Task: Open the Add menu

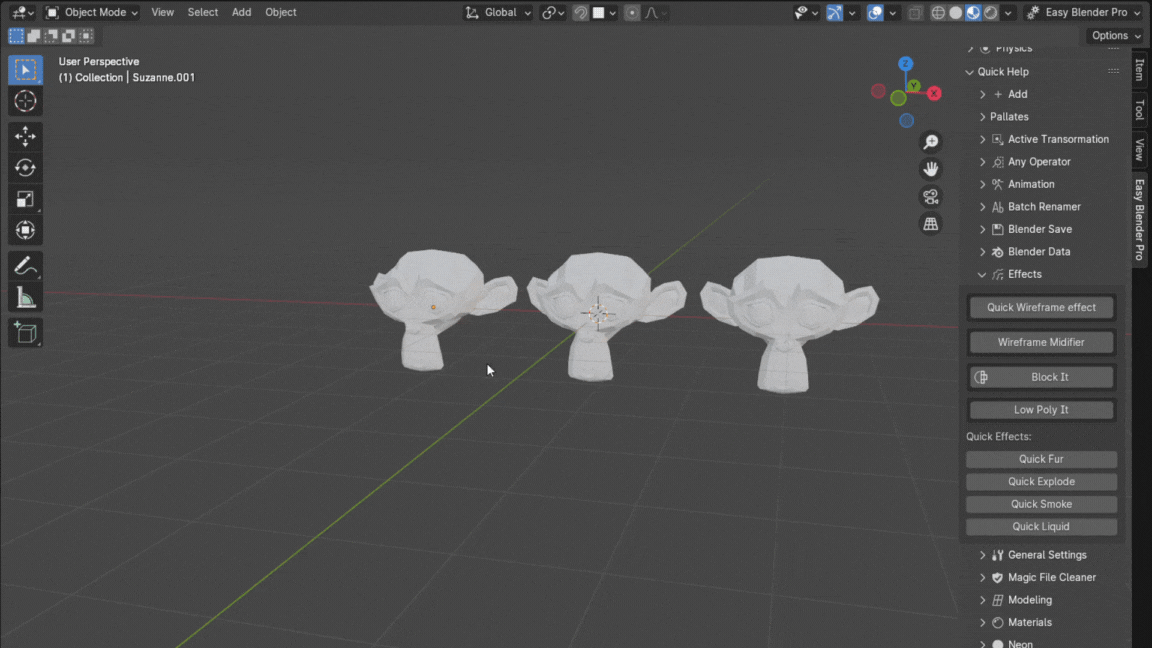Action: (x=241, y=13)
